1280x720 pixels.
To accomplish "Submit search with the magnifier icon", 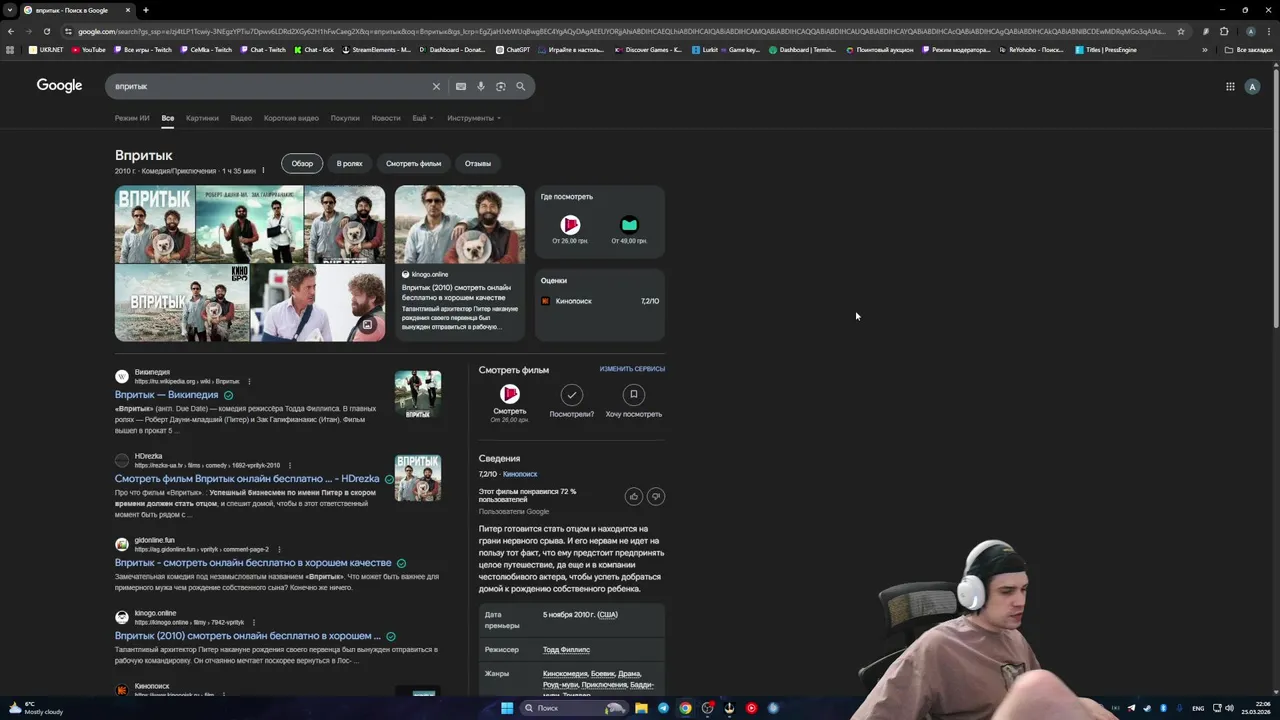I will 520,86.
